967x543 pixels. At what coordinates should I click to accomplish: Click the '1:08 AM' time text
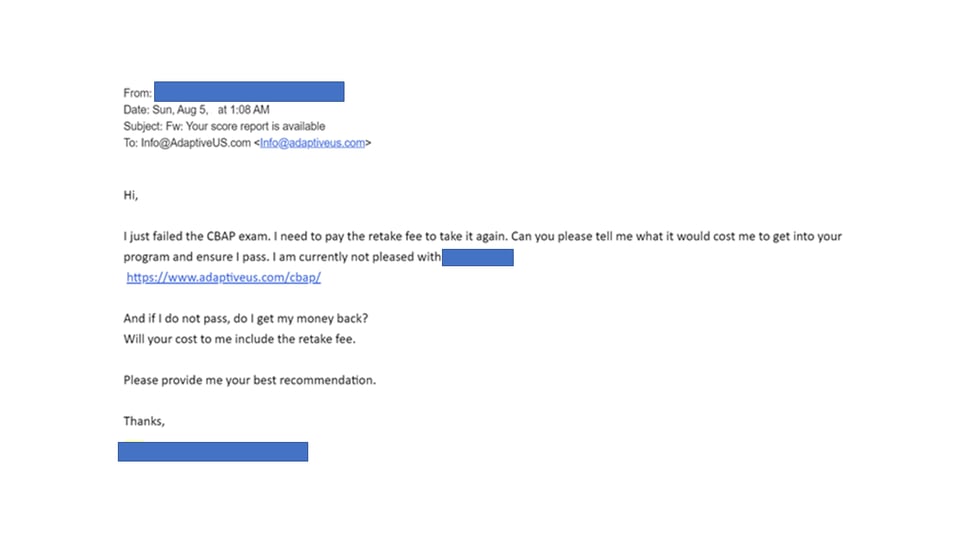pyautogui.click(x=250, y=110)
